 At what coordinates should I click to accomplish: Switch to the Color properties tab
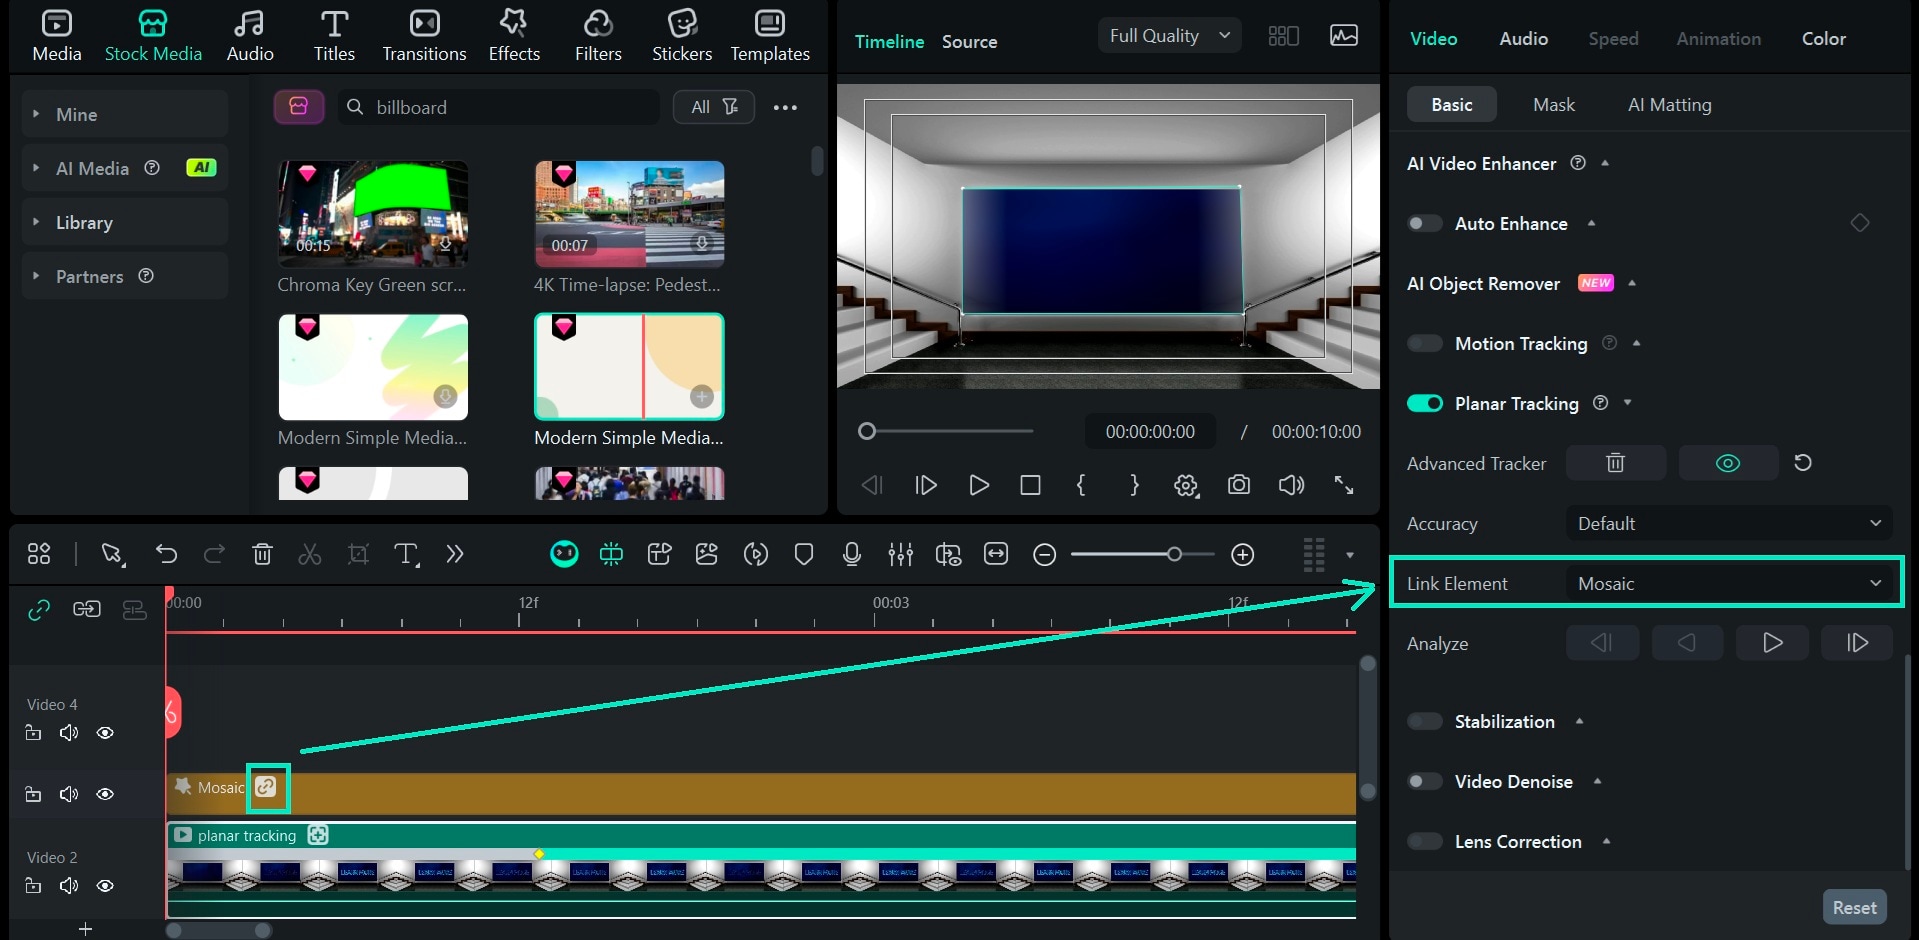coord(1823,39)
